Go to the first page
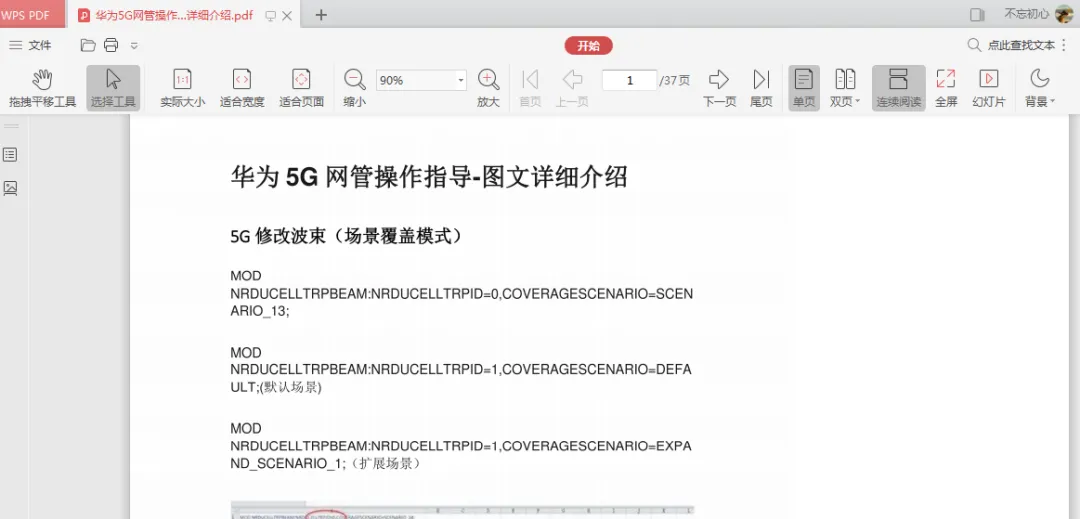 [x=530, y=88]
